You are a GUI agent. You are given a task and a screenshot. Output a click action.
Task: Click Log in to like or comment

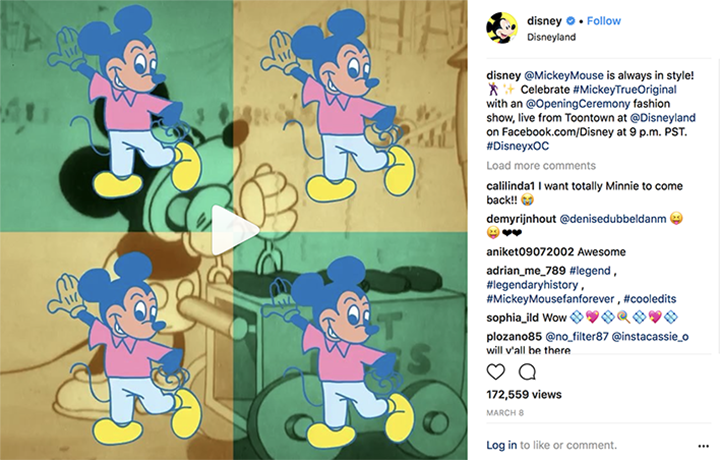coord(501,445)
